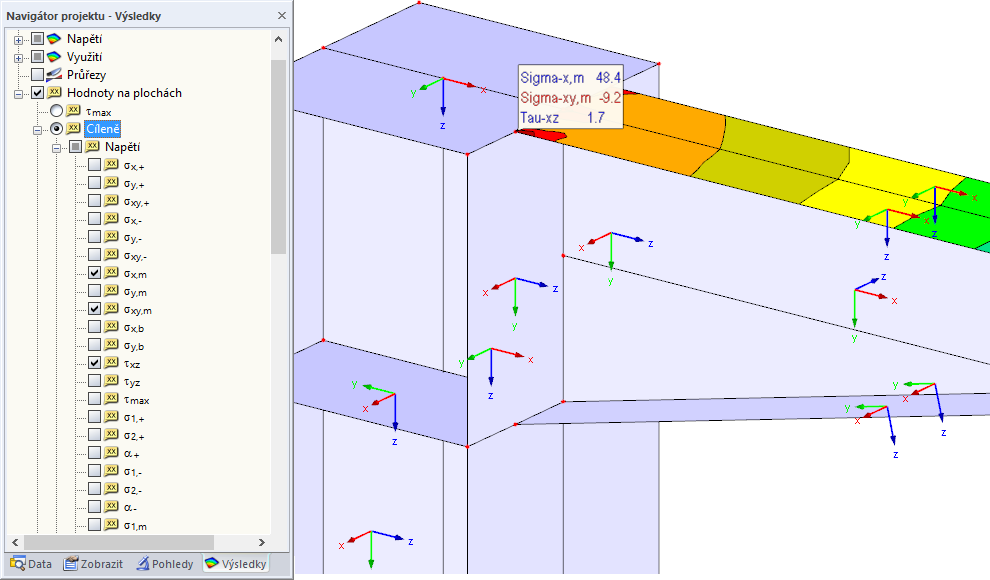Image resolution: width=990 pixels, height=580 pixels.
Task: Click the value icon beside τyz row
Action: tap(111, 381)
